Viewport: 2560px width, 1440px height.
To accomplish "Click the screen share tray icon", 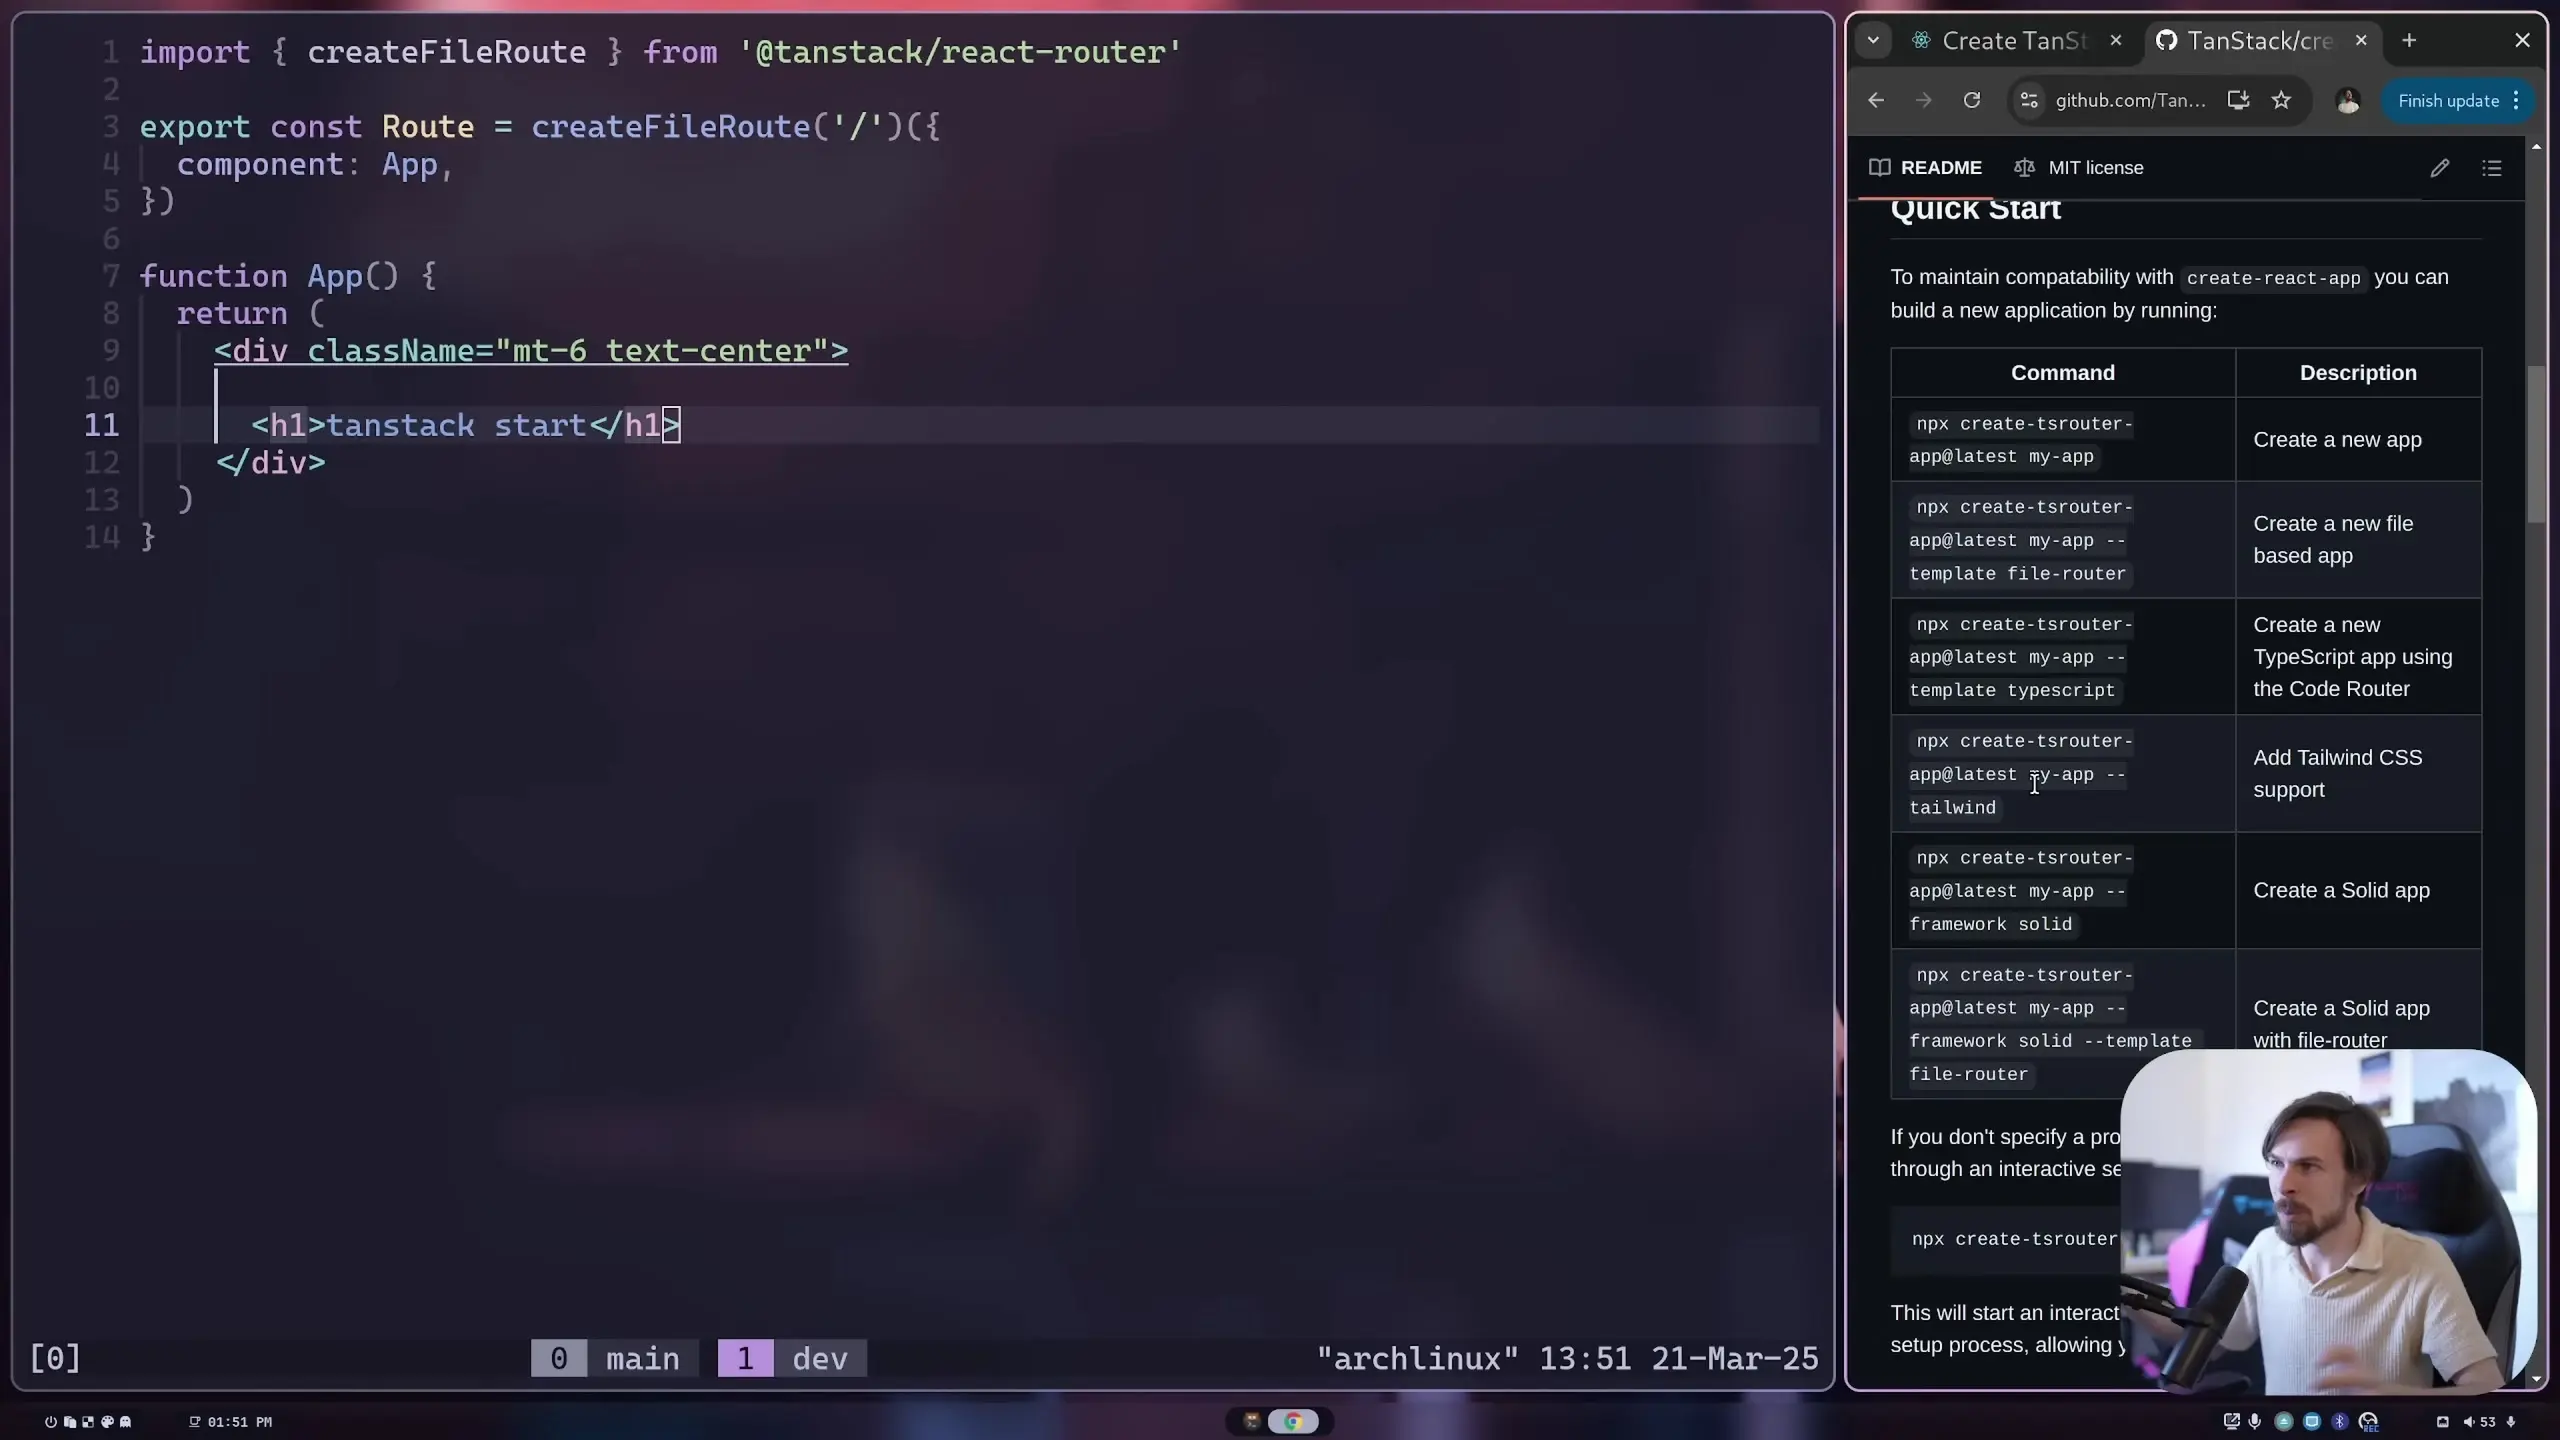I will (x=2232, y=1421).
